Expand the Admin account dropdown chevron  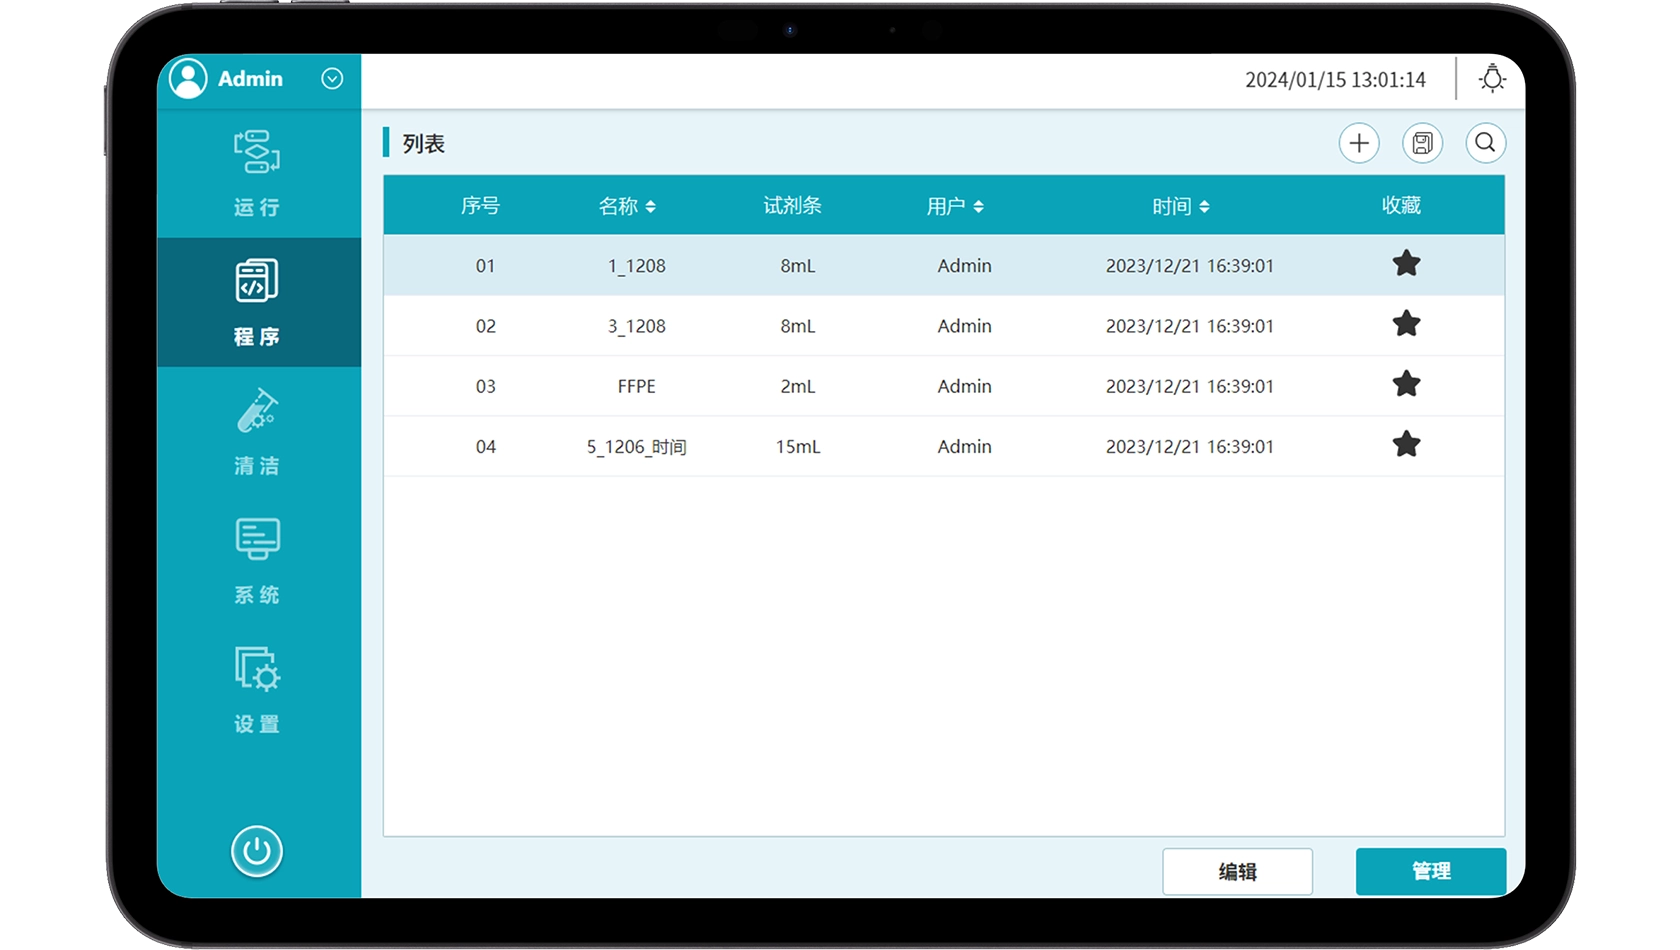click(x=332, y=79)
